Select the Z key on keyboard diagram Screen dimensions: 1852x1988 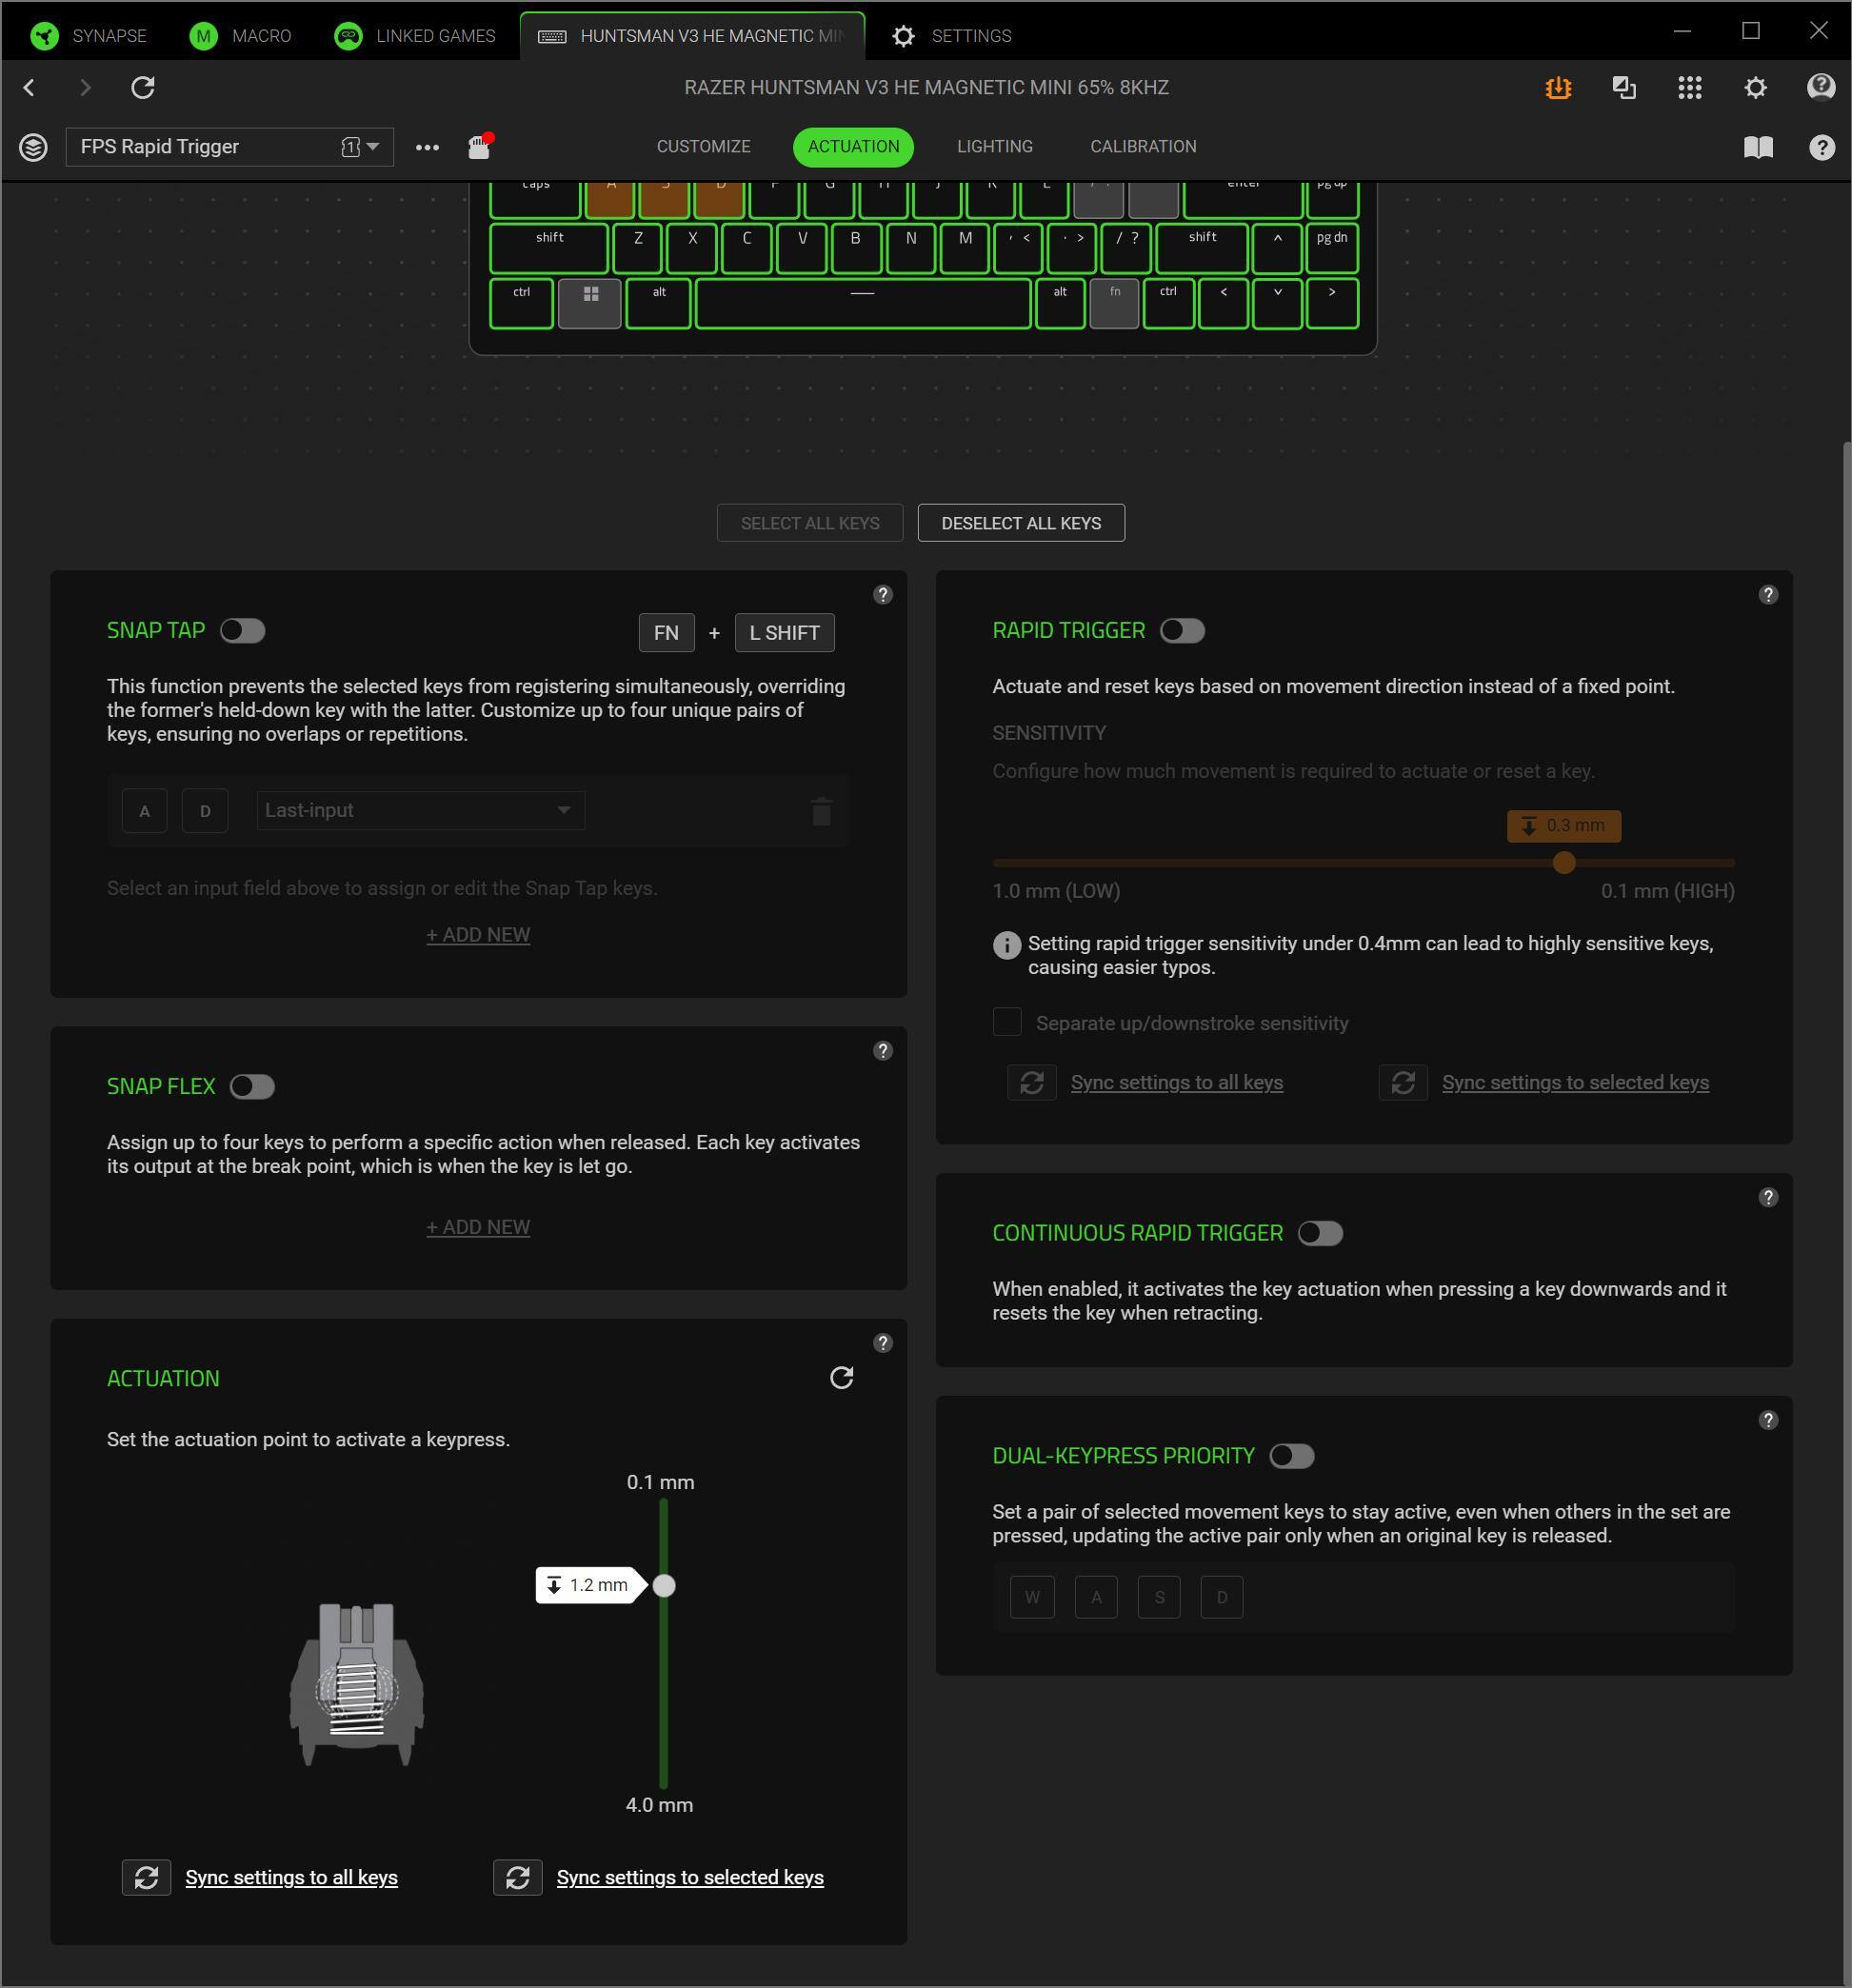[x=638, y=249]
